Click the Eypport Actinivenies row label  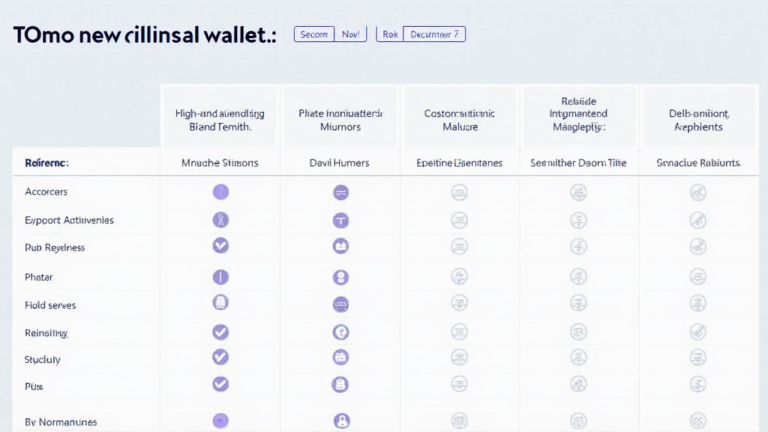pyautogui.click(x=69, y=220)
